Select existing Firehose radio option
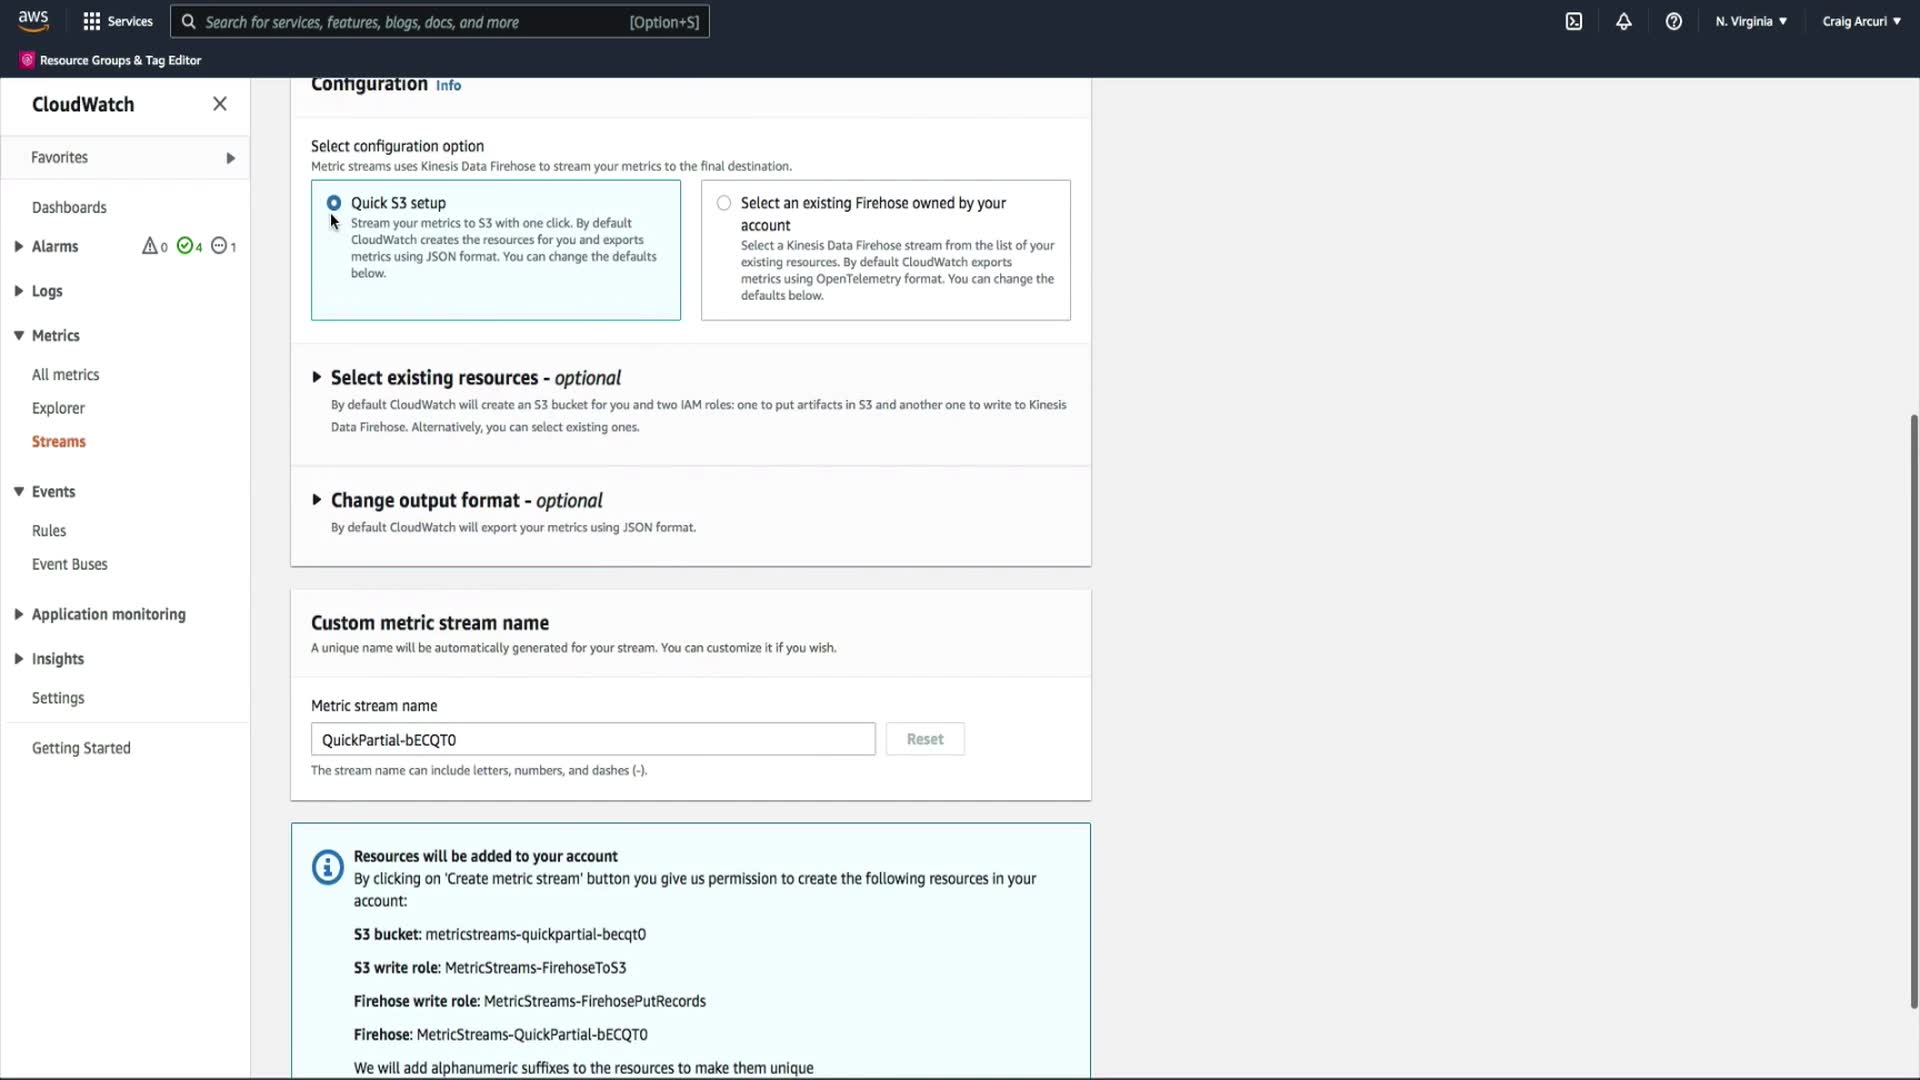Image resolution: width=1920 pixels, height=1080 pixels. [x=724, y=203]
